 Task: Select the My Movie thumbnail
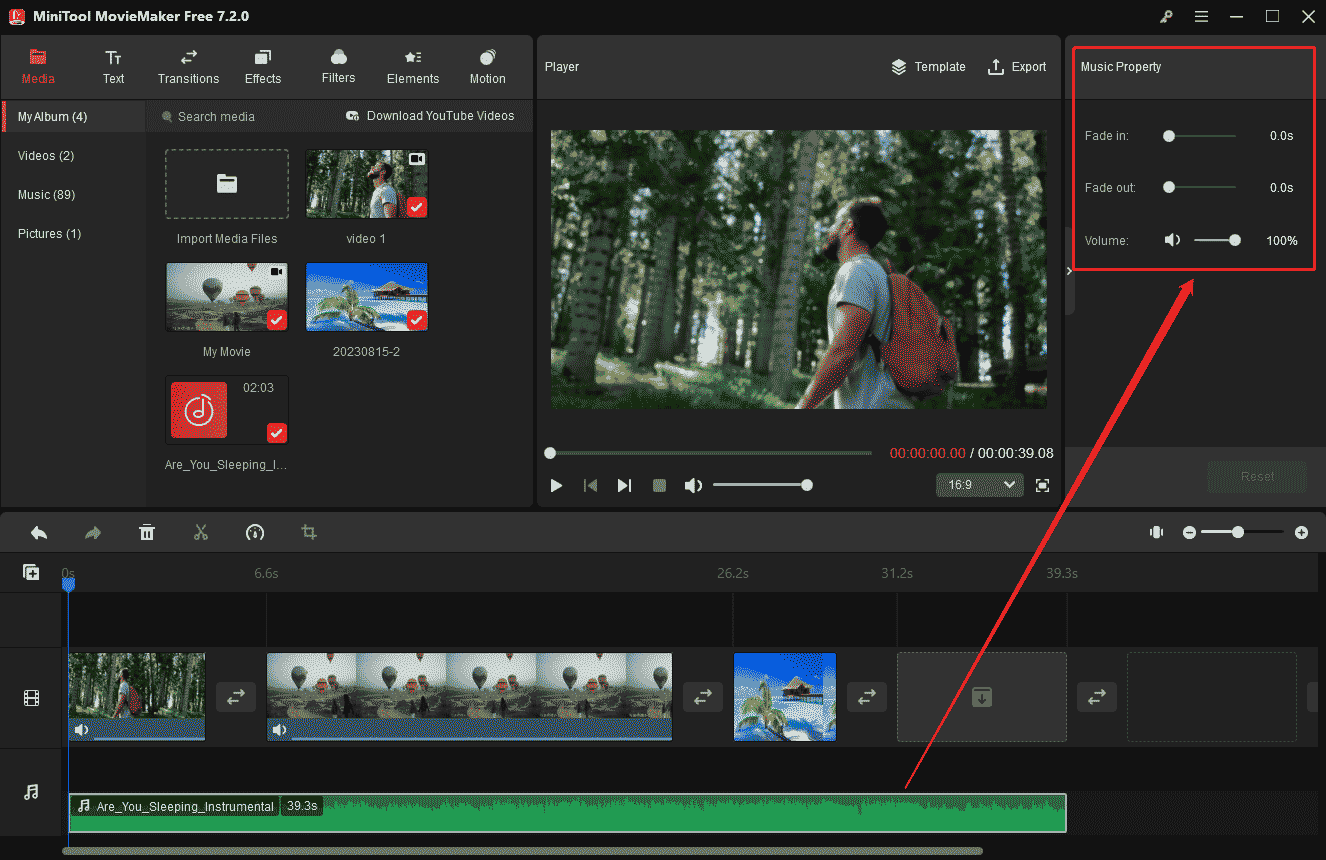point(227,297)
